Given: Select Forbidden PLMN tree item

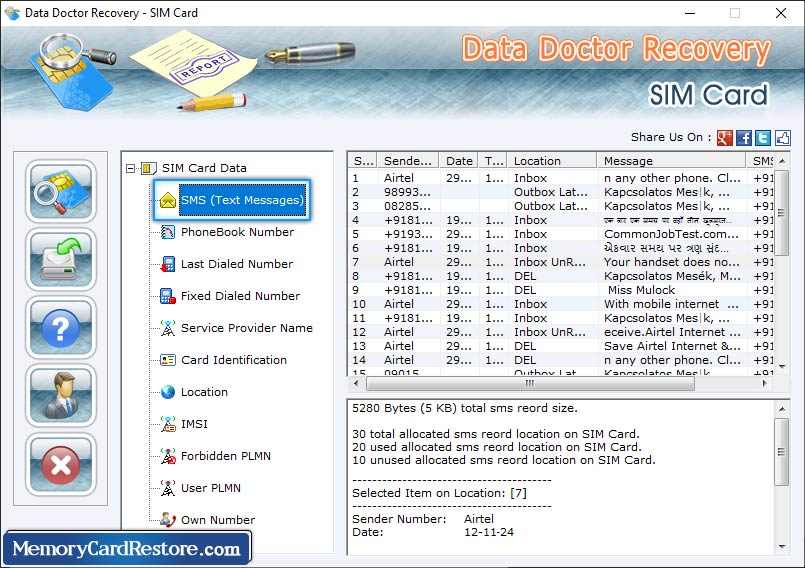Looking at the screenshot, I should click(225, 456).
